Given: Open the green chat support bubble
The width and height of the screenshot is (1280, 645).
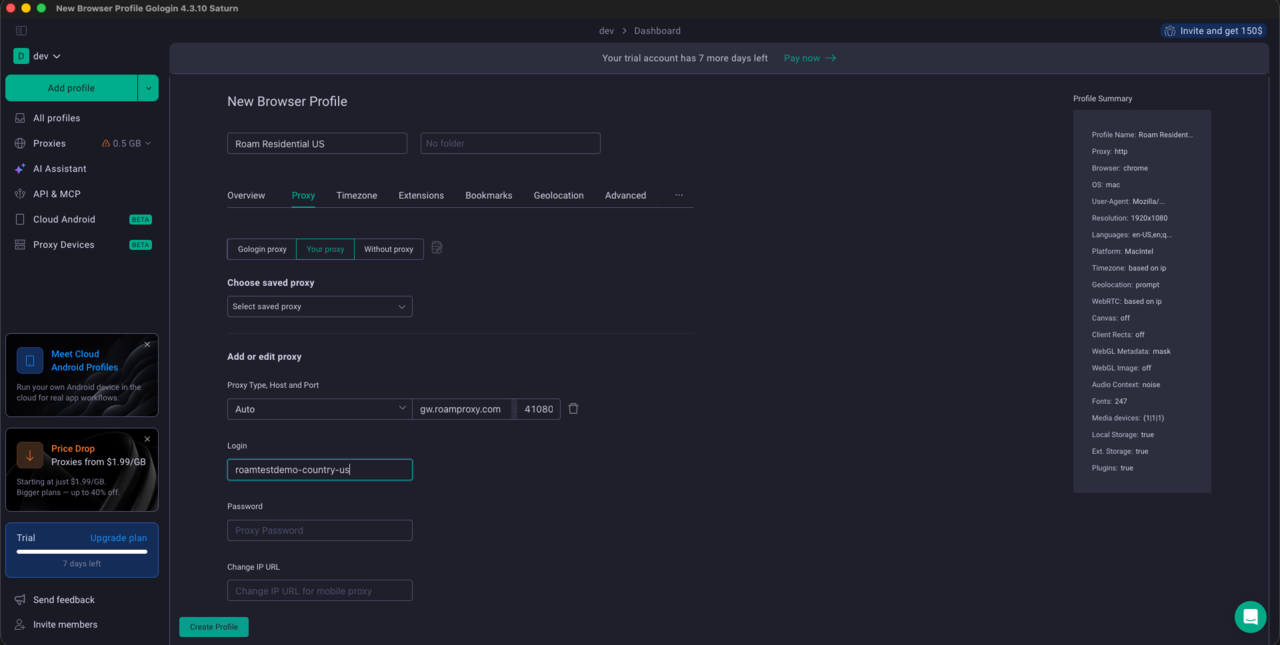Looking at the screenshot, I should 1250,617.
